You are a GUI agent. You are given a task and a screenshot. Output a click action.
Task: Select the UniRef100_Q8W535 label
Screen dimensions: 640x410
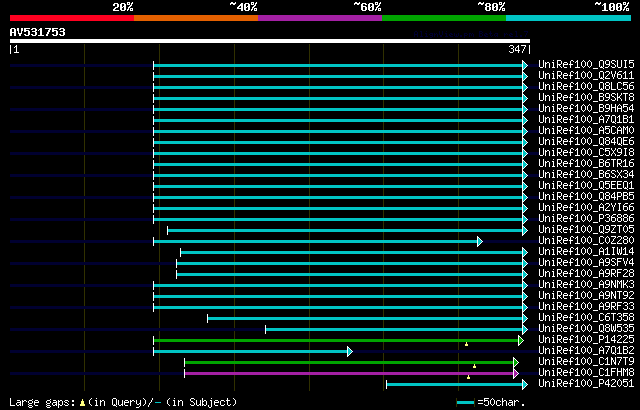pyautogui.click(x=586, y=329)
